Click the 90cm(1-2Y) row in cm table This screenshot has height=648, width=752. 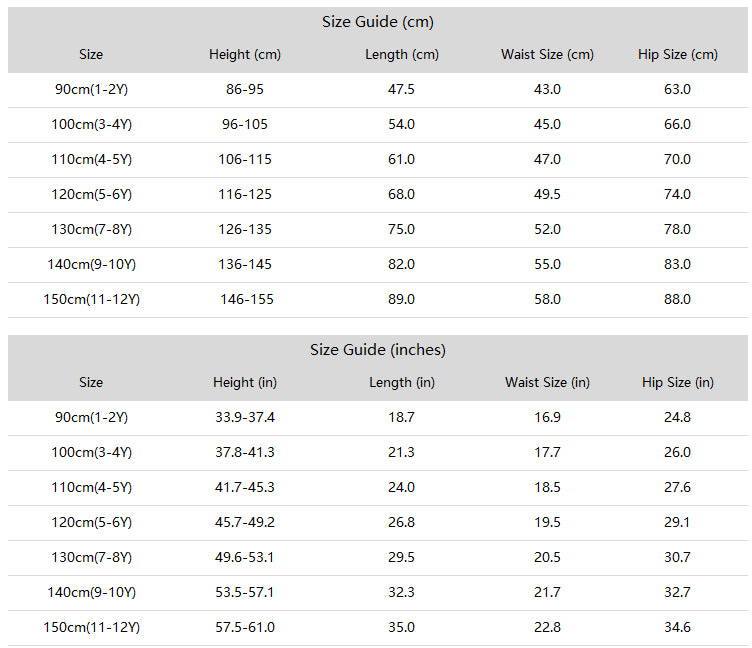[377, 90]
